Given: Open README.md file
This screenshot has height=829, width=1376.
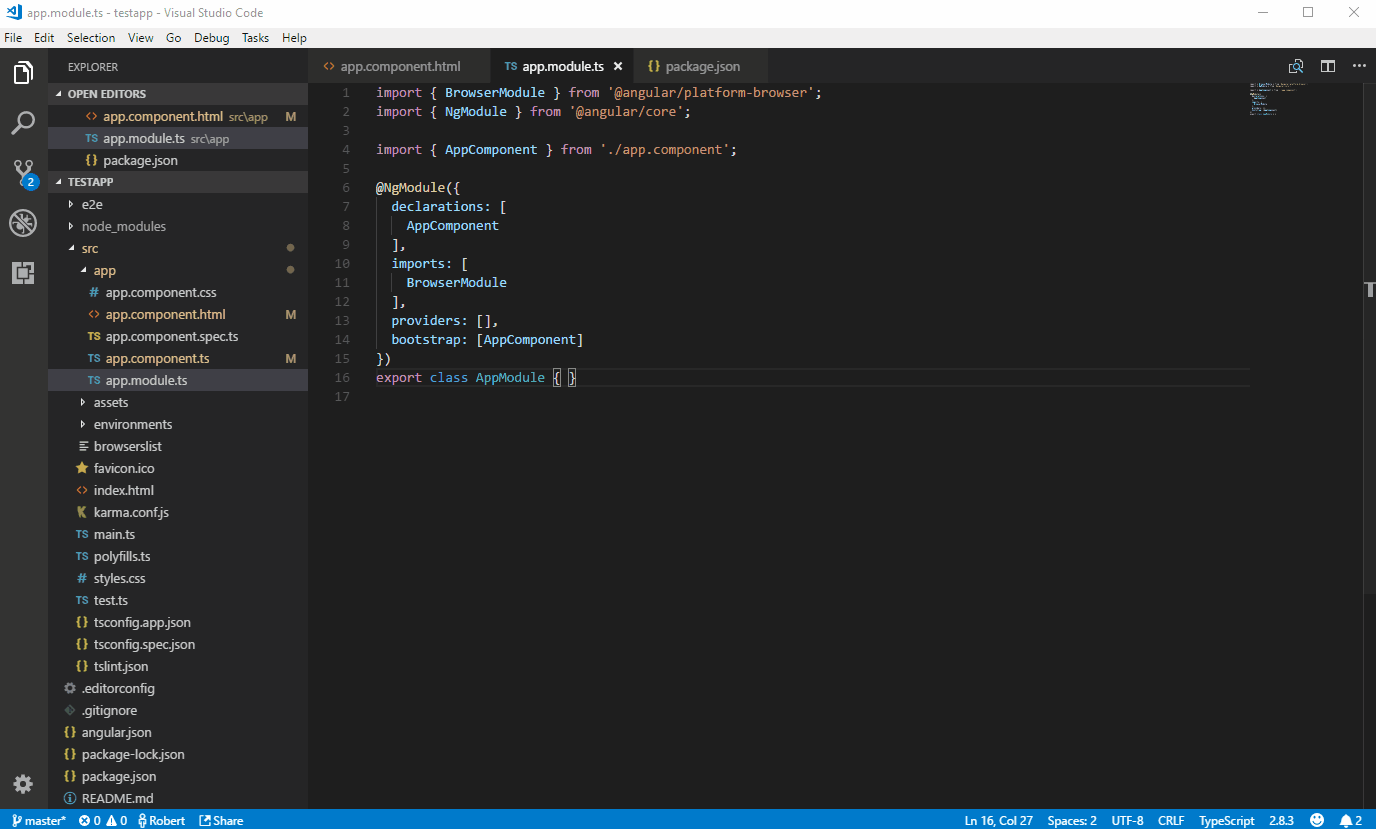Looking at the screenshot, I should [x=178, y=798].
